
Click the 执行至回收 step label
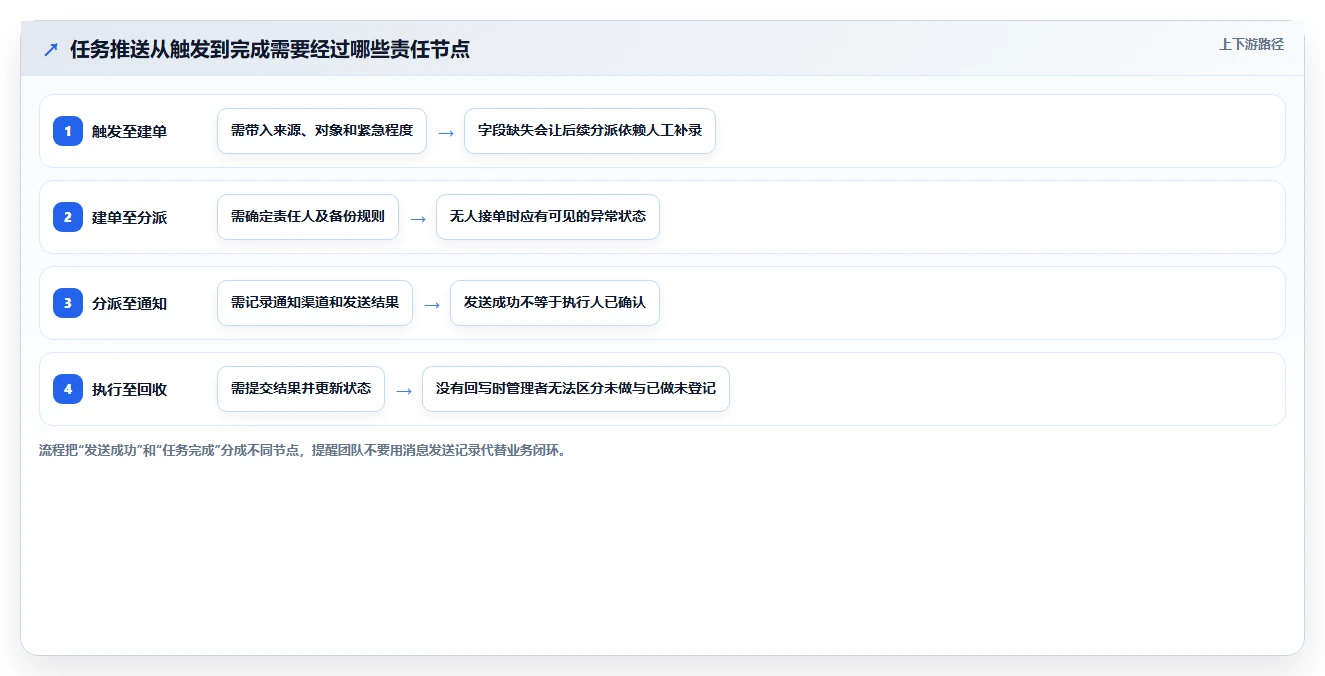[130, 389]
